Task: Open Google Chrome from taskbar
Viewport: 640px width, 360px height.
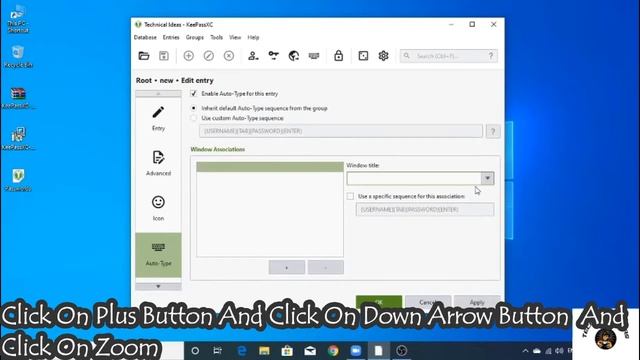Action: click(333, 351)
